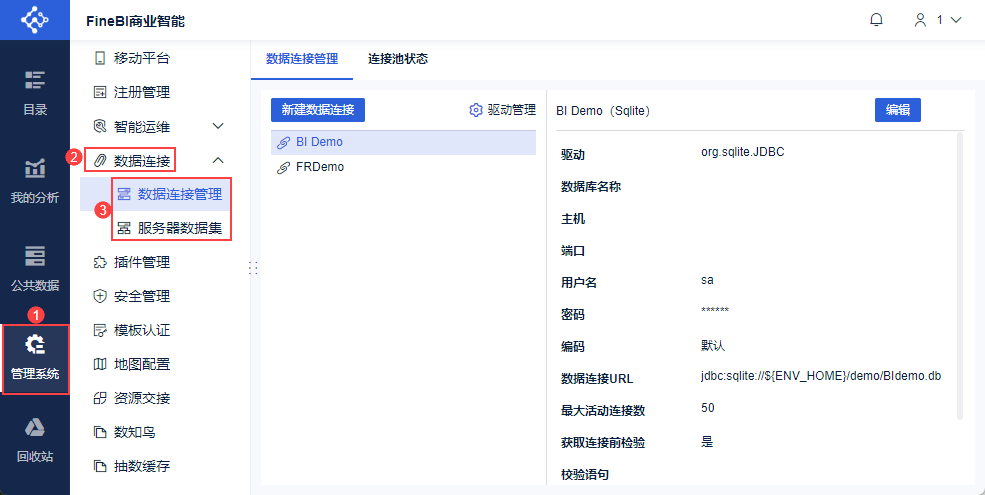Click the 资源交接 icon

99,398
